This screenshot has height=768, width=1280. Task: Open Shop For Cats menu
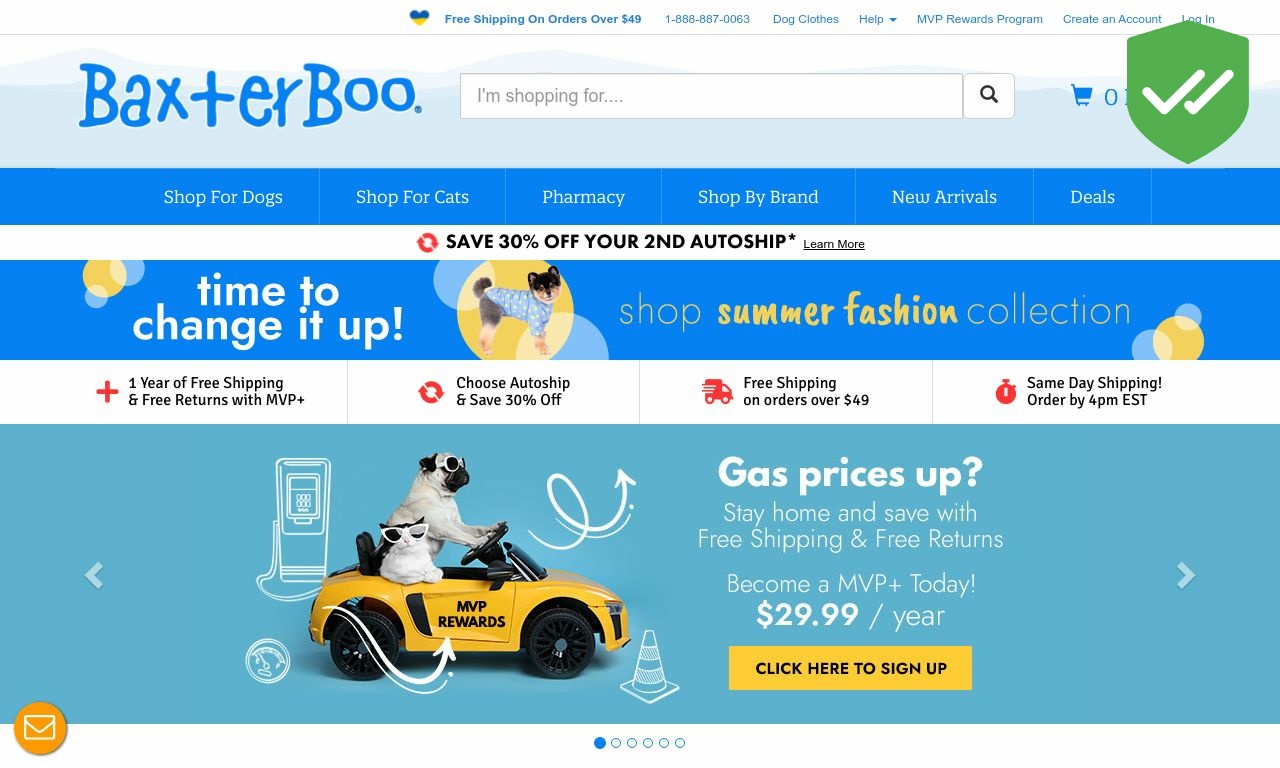coord(412,197)
